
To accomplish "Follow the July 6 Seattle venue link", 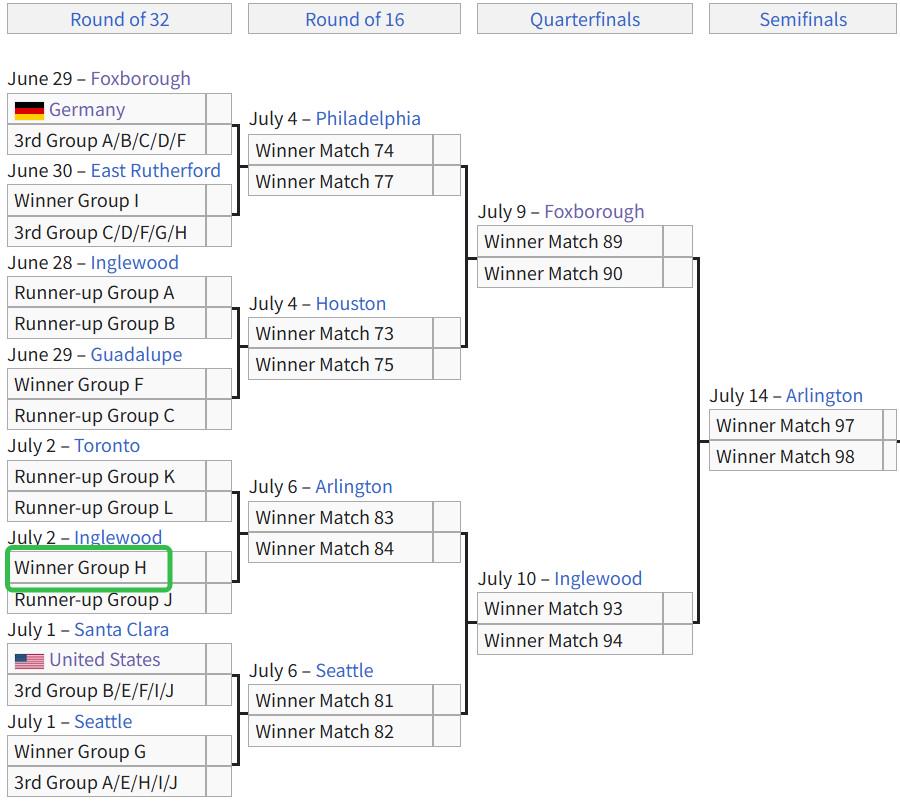I will (344, 670).
